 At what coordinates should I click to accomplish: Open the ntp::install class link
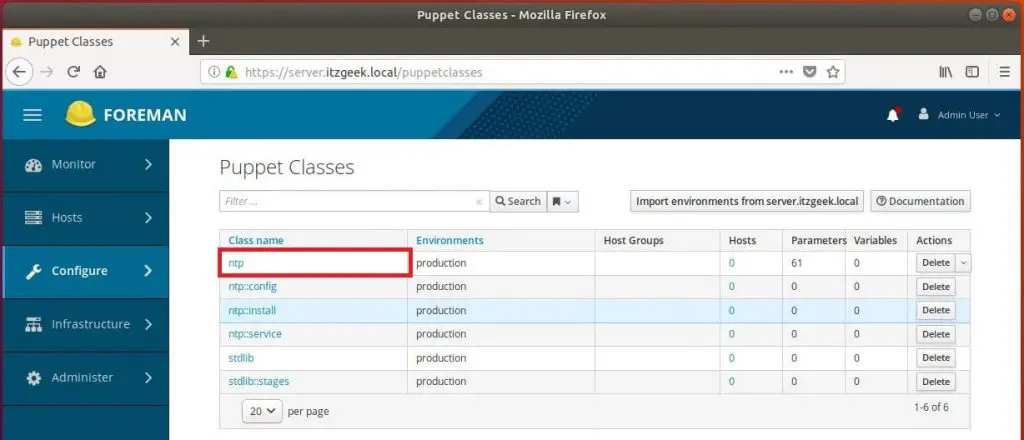(x=252, y=311)
